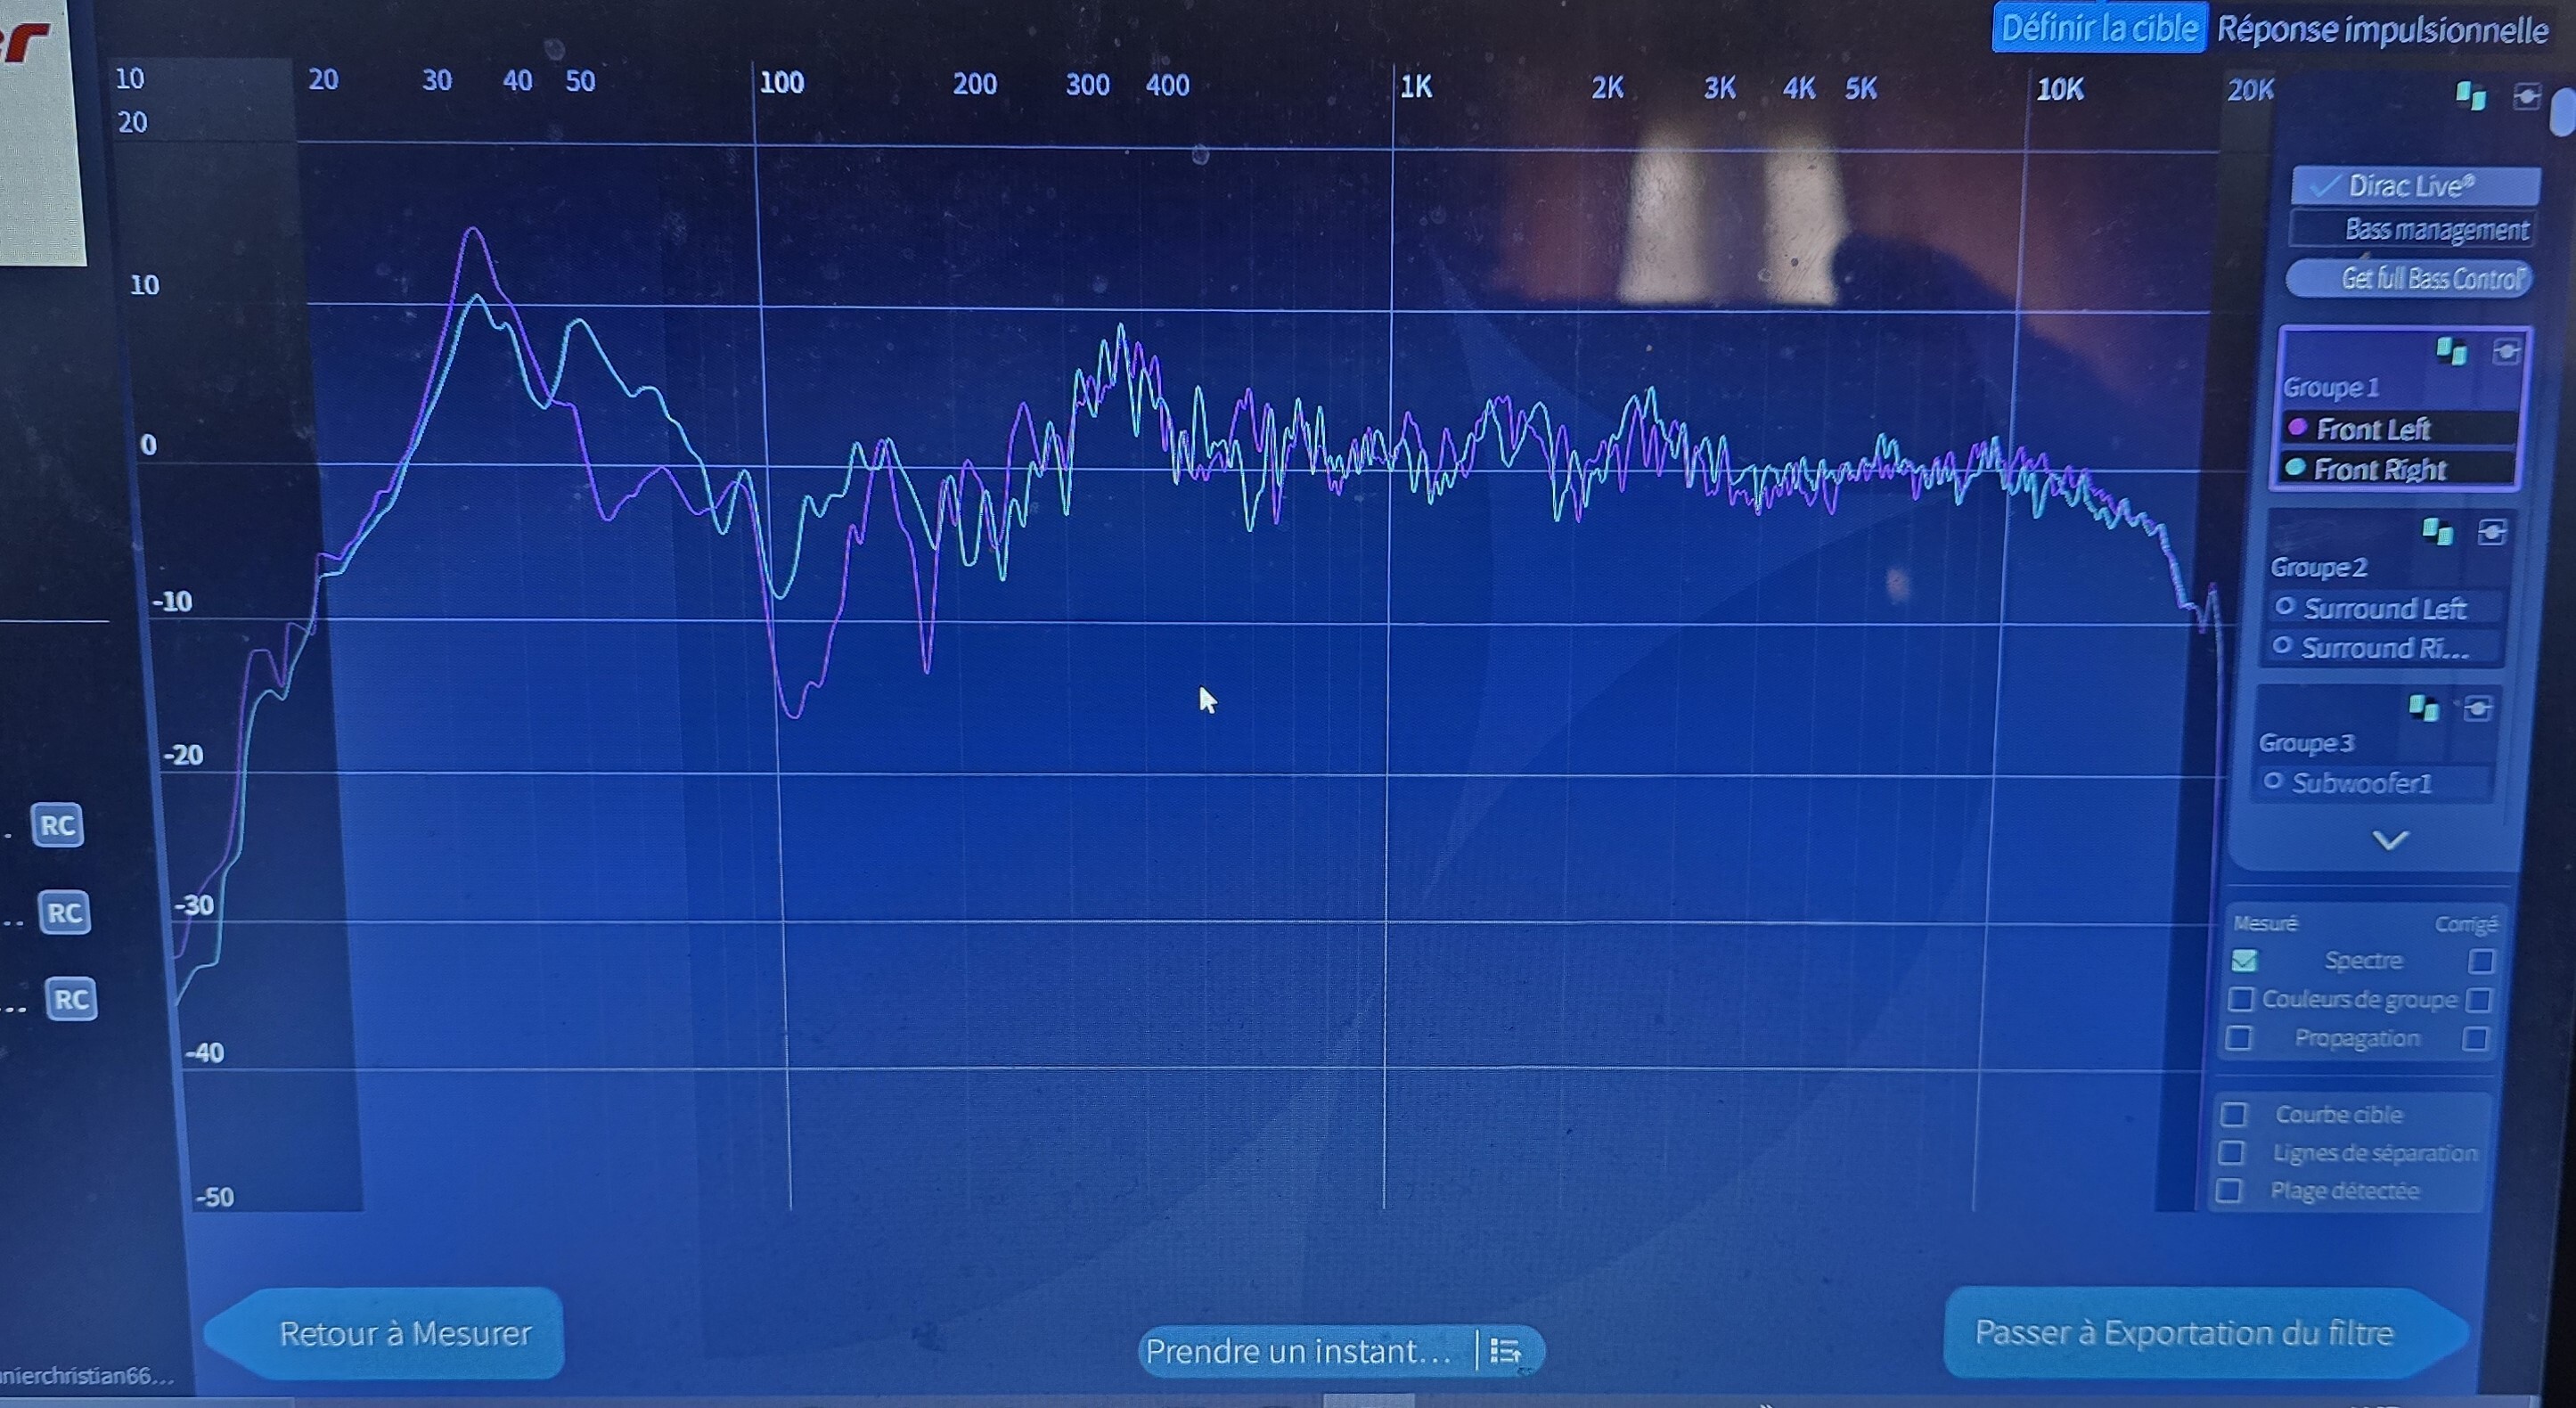Click the Front Left magenta color dot

point(2298,428)
